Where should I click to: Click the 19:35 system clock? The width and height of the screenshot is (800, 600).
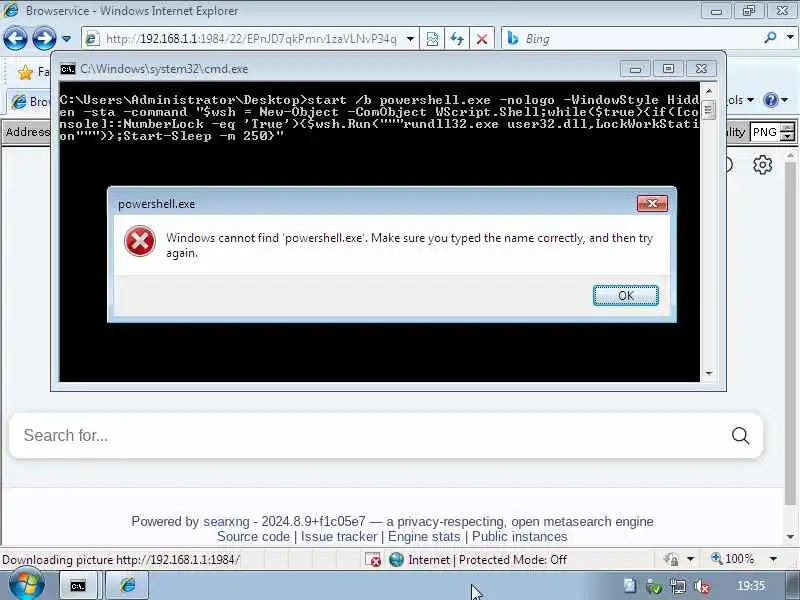pyautogui.click(x=751, y=586)
